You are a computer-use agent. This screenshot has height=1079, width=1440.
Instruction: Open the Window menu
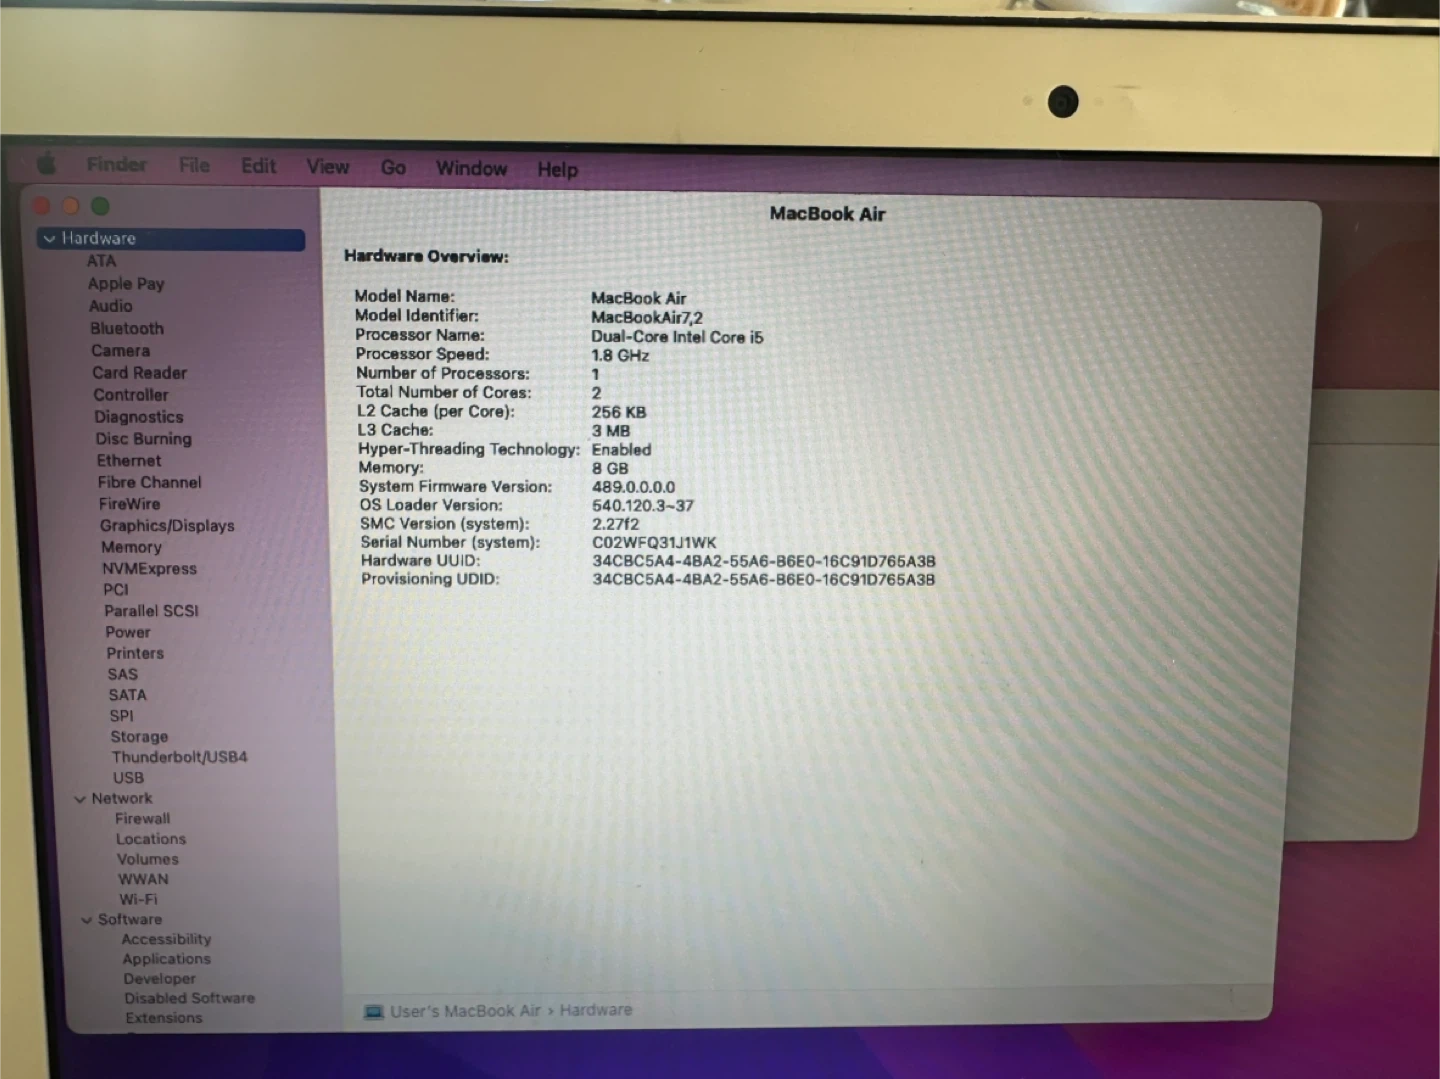471,168
